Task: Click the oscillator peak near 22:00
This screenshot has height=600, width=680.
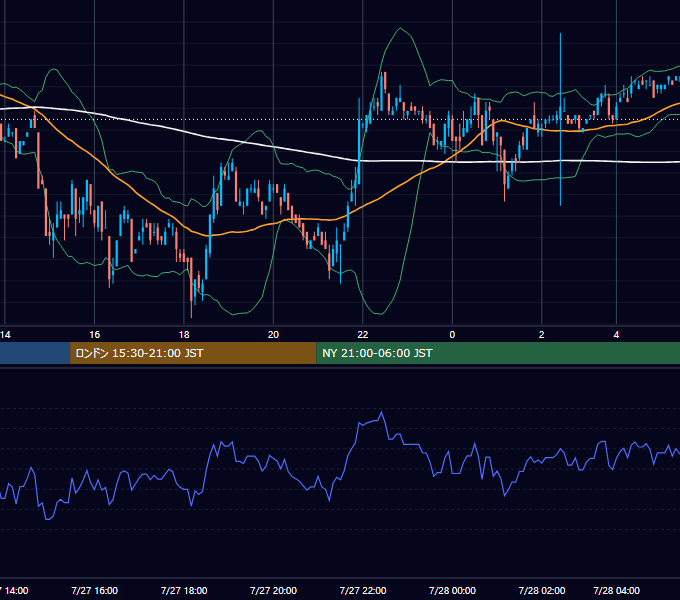Action: click(382, 412)
